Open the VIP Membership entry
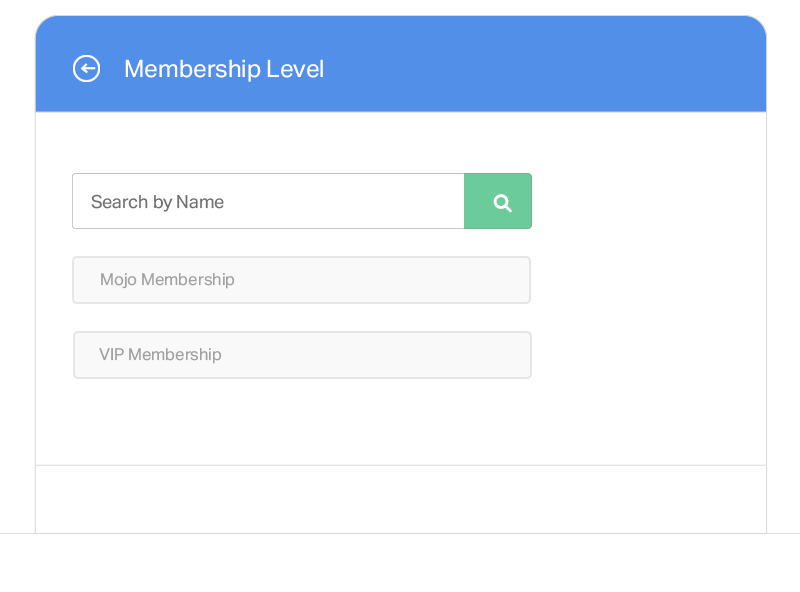The image size is (800, 592). pyautogui.click(x=303, y=355)
